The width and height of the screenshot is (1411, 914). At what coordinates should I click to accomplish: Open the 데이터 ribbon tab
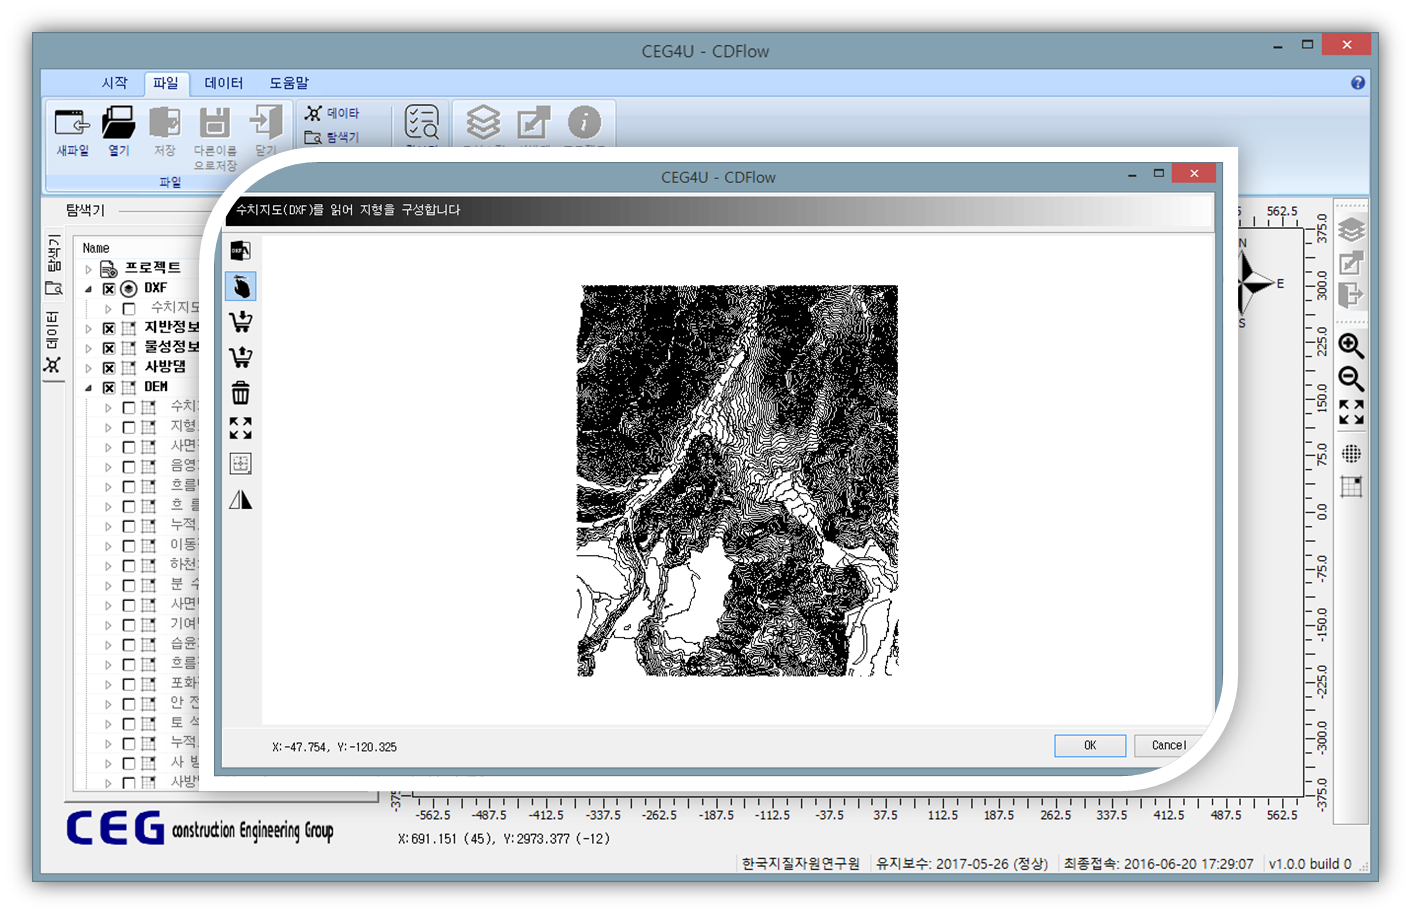point(224,83)
